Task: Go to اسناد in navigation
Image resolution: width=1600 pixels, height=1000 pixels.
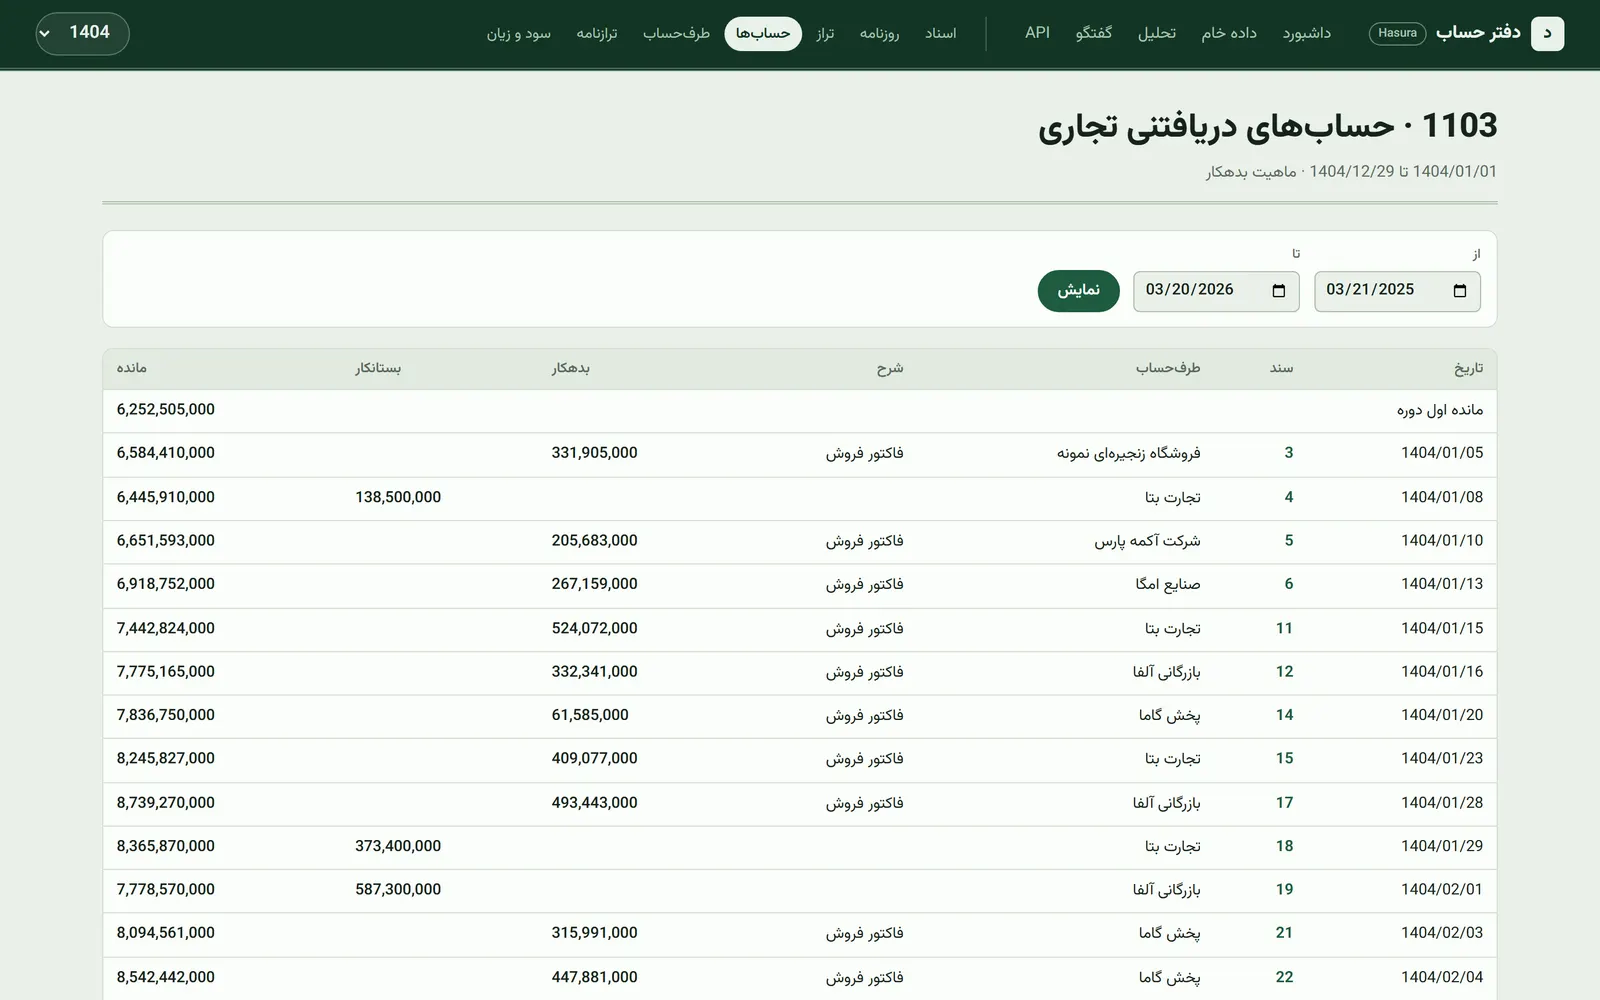Action: [940, 33]
